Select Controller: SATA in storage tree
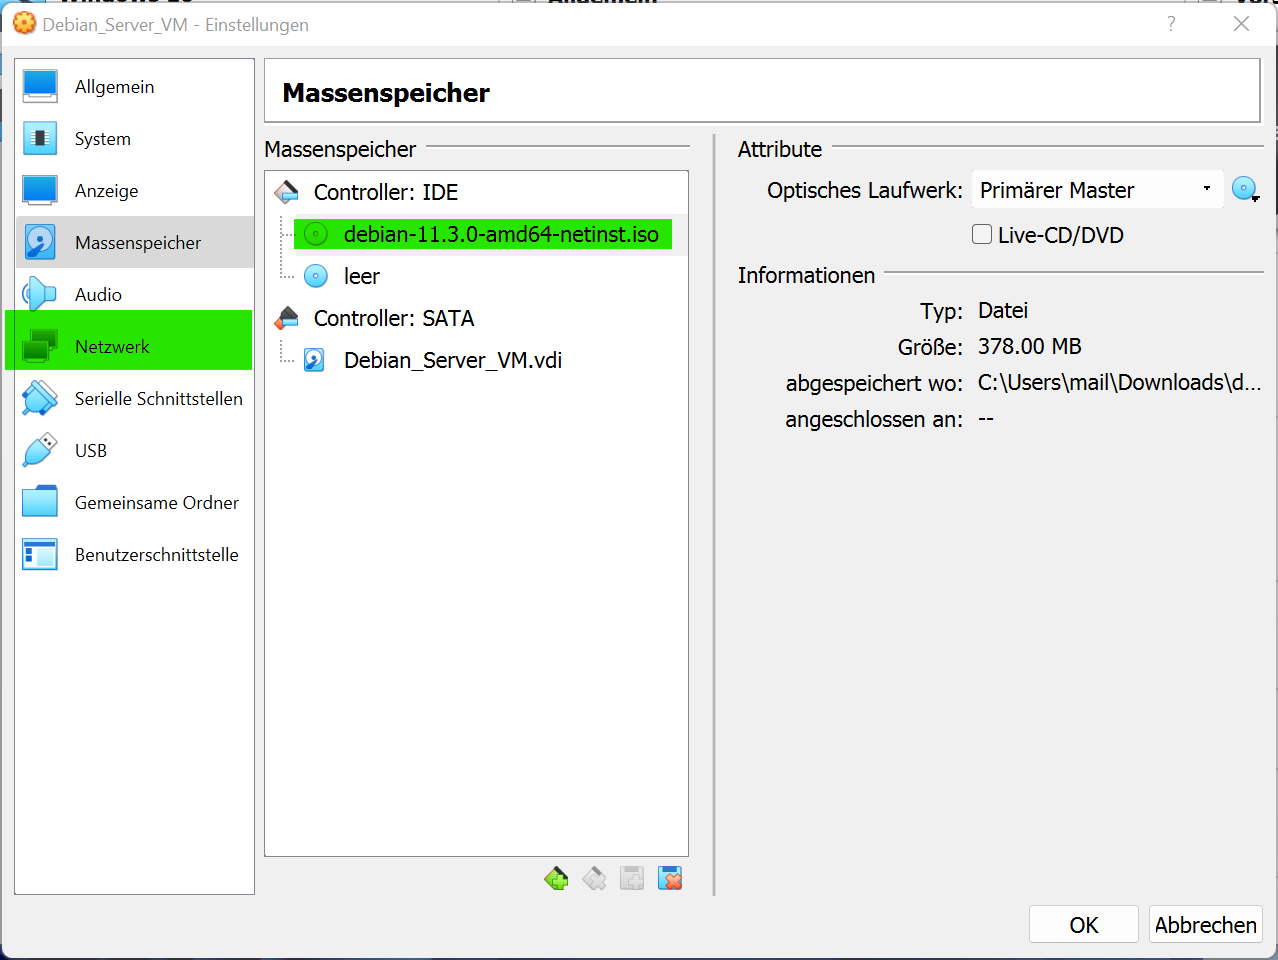Viewport: 1278px width, 960px height. click(394, 318)
